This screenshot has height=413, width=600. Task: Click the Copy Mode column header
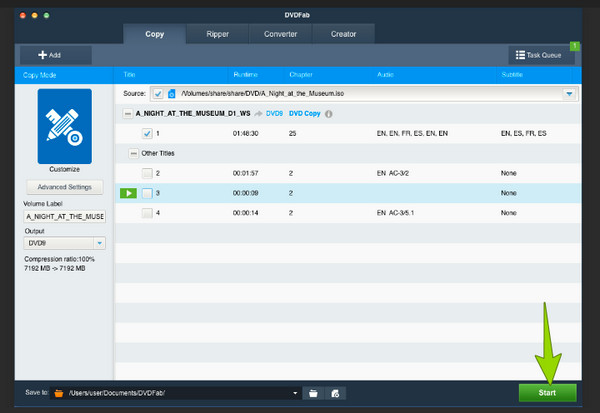[39, 75]
